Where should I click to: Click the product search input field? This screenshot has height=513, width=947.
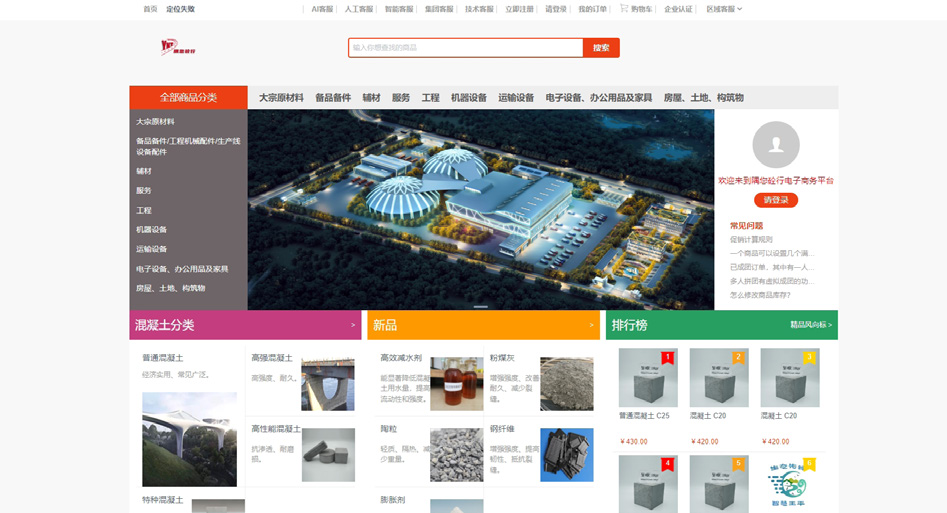tap(465, 48)
